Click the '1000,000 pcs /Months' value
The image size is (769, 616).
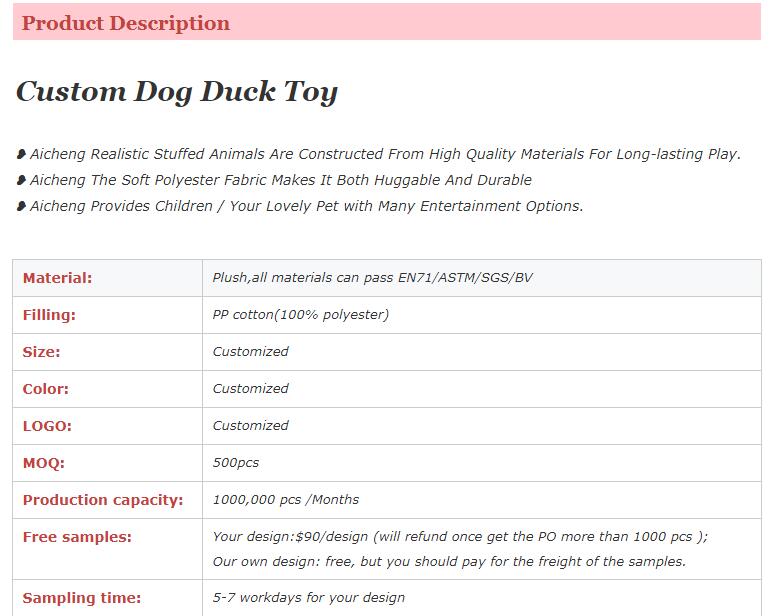(286, 500)
